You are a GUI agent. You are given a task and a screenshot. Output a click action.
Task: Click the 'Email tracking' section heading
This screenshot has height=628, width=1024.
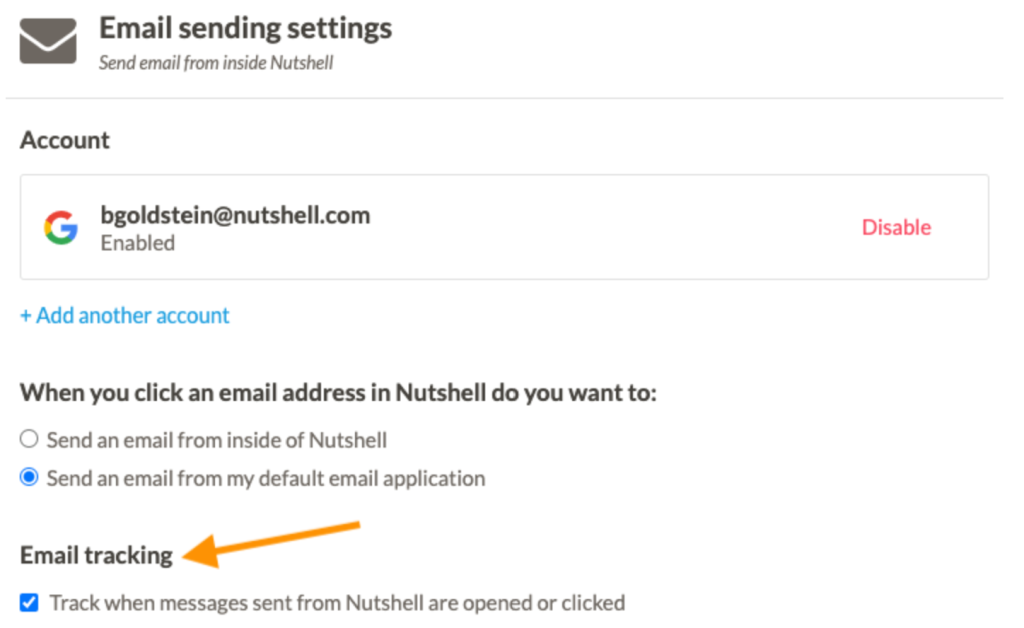tap(96, 555)
